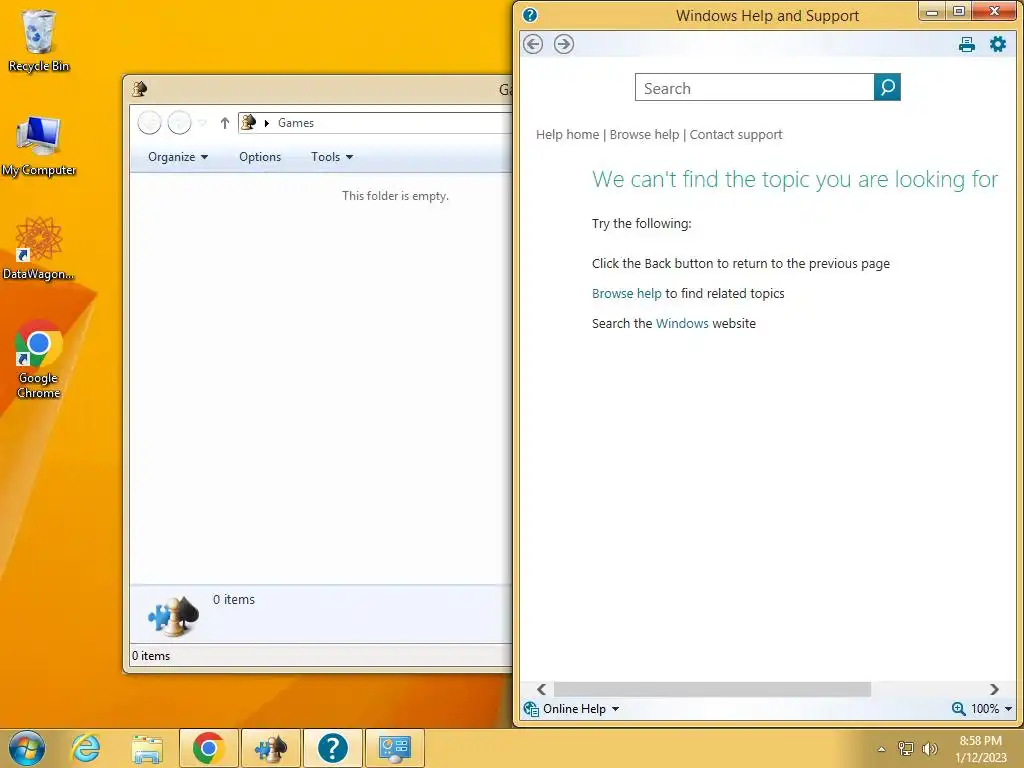Viewport: 1024px width, 768px height.
Task: Go up one level in Games window
Action: click(x=225, y=123)
